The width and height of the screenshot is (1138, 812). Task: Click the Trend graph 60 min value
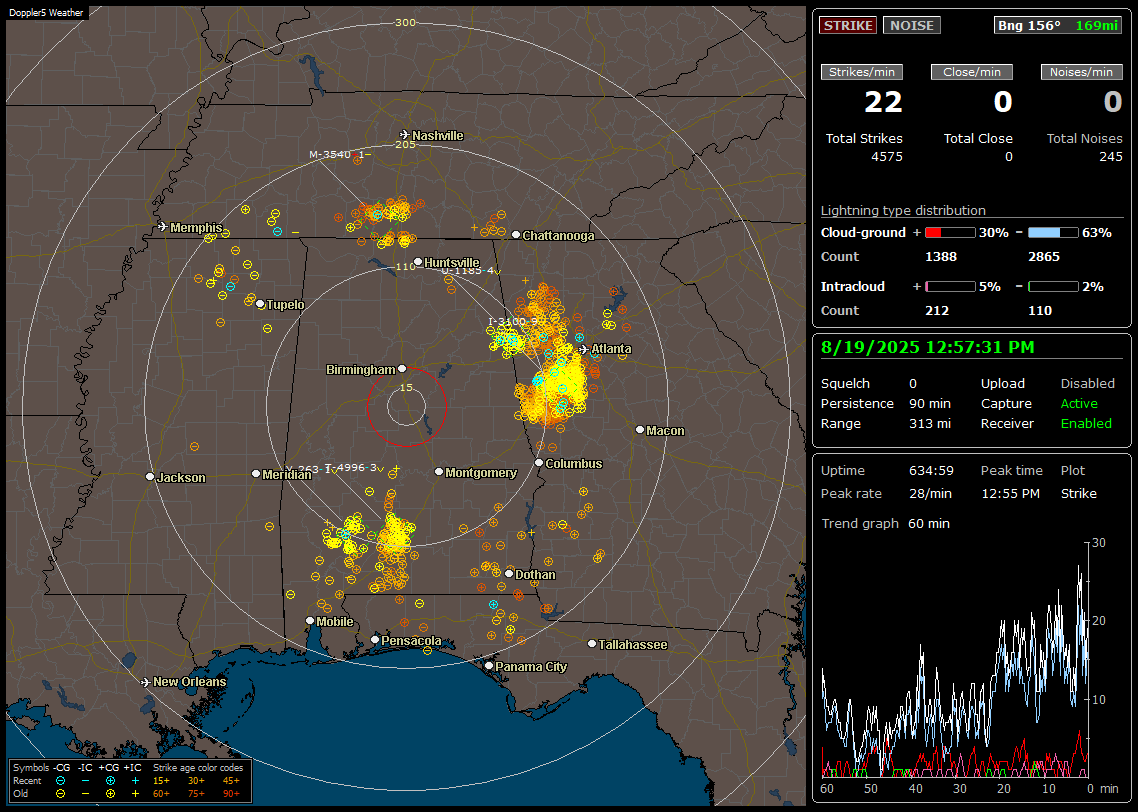click(929, 524)
